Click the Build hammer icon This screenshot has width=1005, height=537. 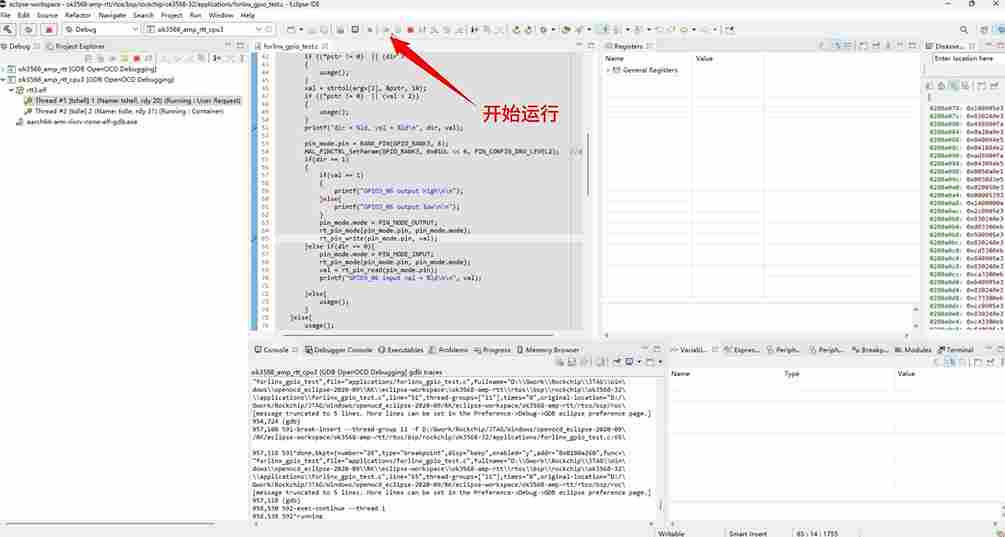9,30
